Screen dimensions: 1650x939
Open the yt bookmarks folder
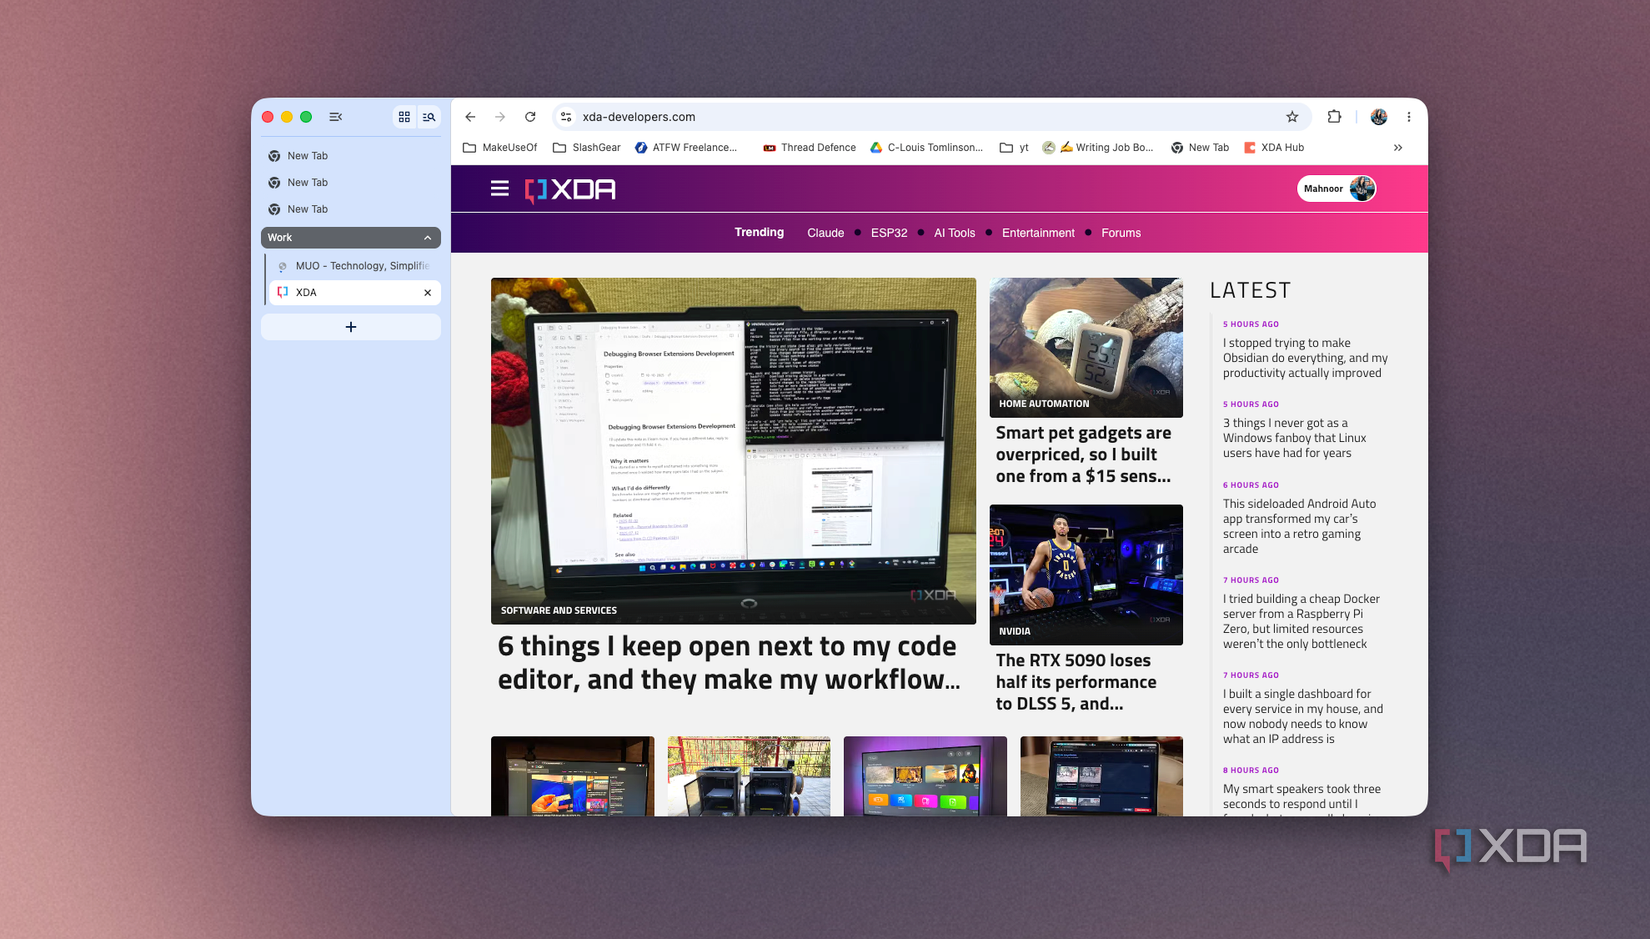pos(1014,148)
